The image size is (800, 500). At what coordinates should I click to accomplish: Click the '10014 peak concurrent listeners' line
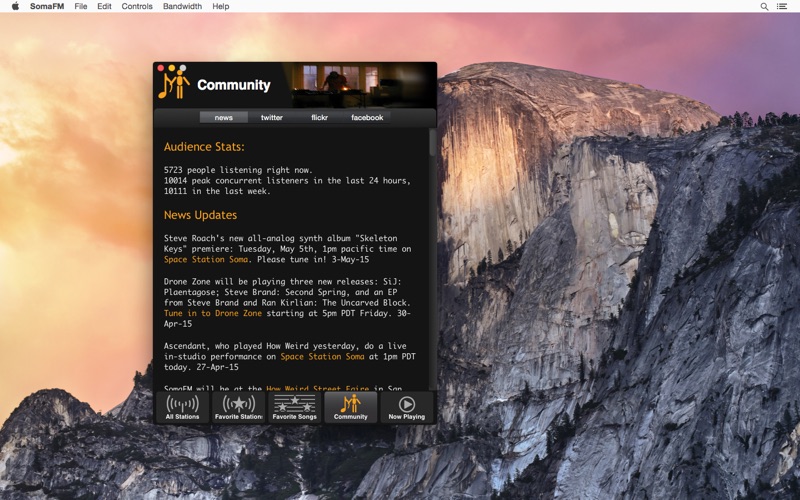click(x=287, y=181)
